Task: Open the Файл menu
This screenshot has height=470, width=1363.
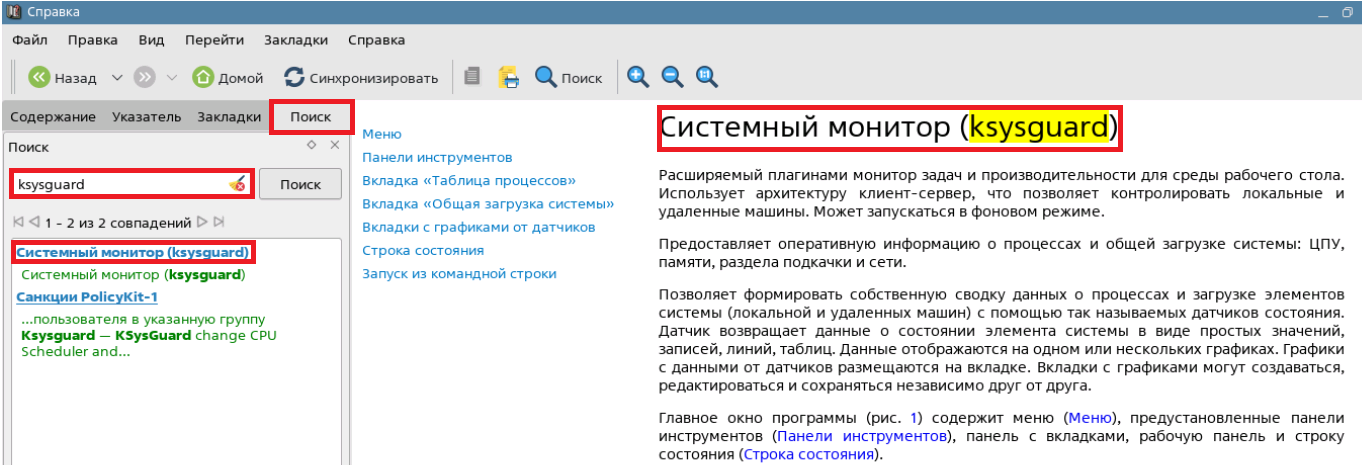Action: point(30,40)
